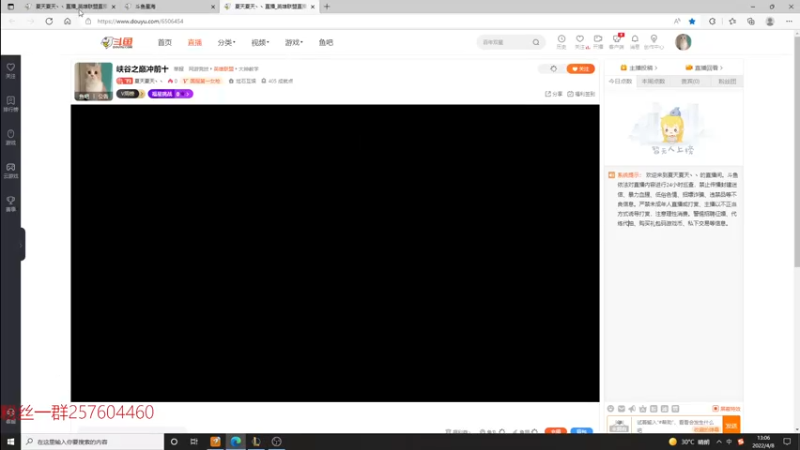Click the favorite star in address bar
Screen dimensions: 800x450
pos(692,21)
